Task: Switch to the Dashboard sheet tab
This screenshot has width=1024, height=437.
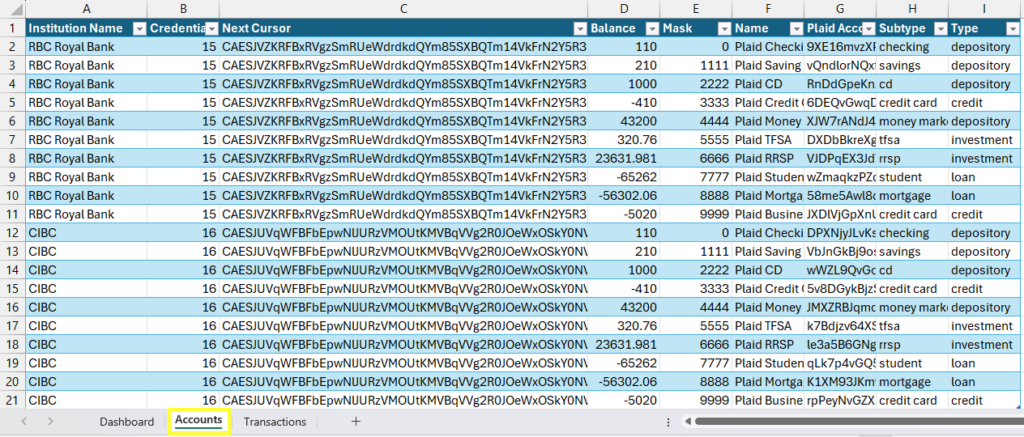Action: (x=126, y=422)
